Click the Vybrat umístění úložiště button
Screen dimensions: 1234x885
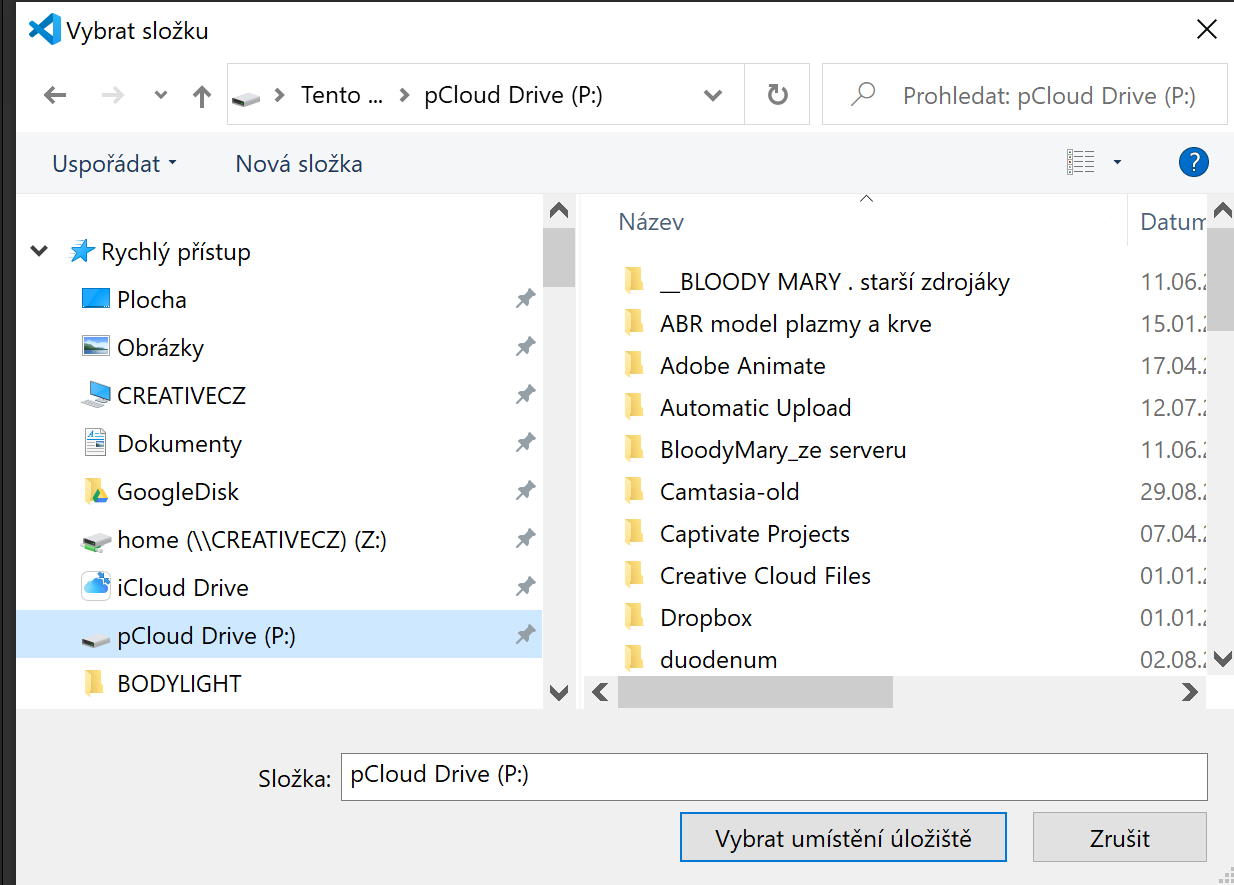(x=842, y=838)
